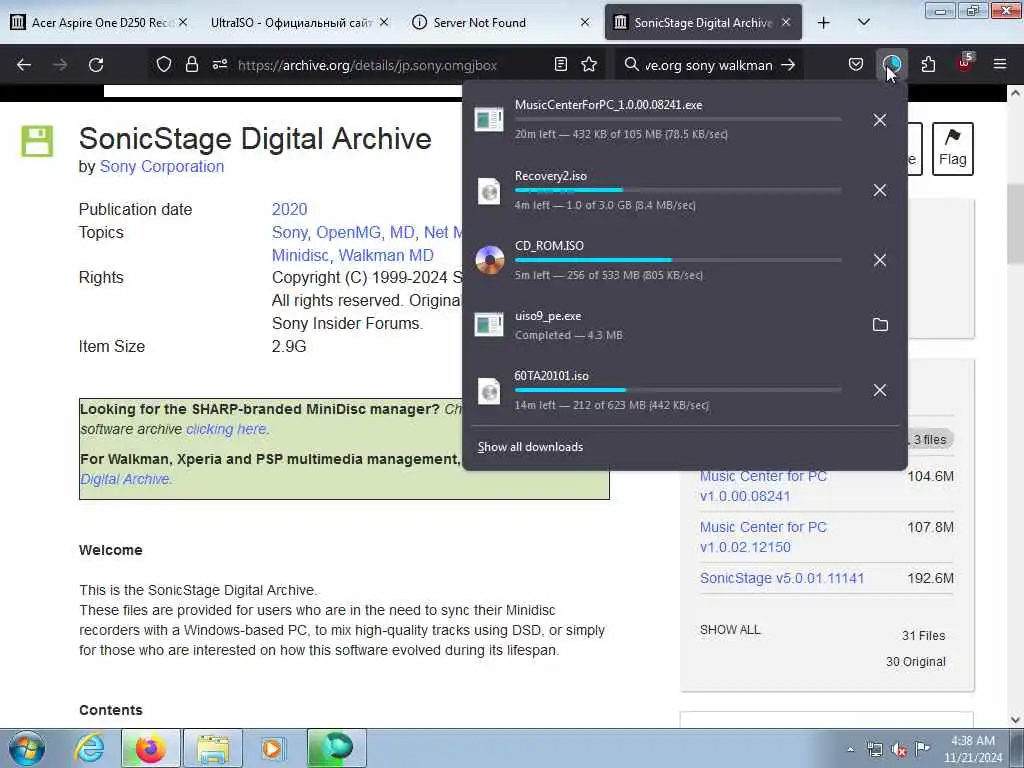Viewport: 1024px width, 768px height.
Task: Open the Extensions puzzle icon
Action: (x=928, y=65)
